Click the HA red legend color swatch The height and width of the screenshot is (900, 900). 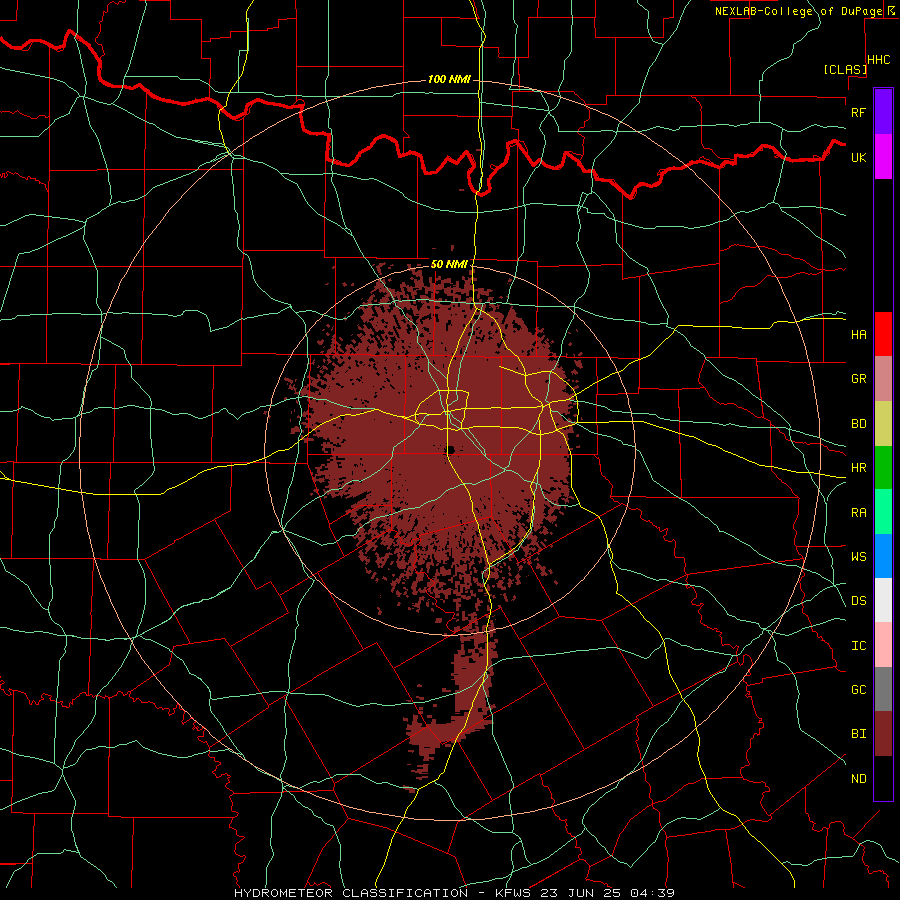(x=883, y=334)
